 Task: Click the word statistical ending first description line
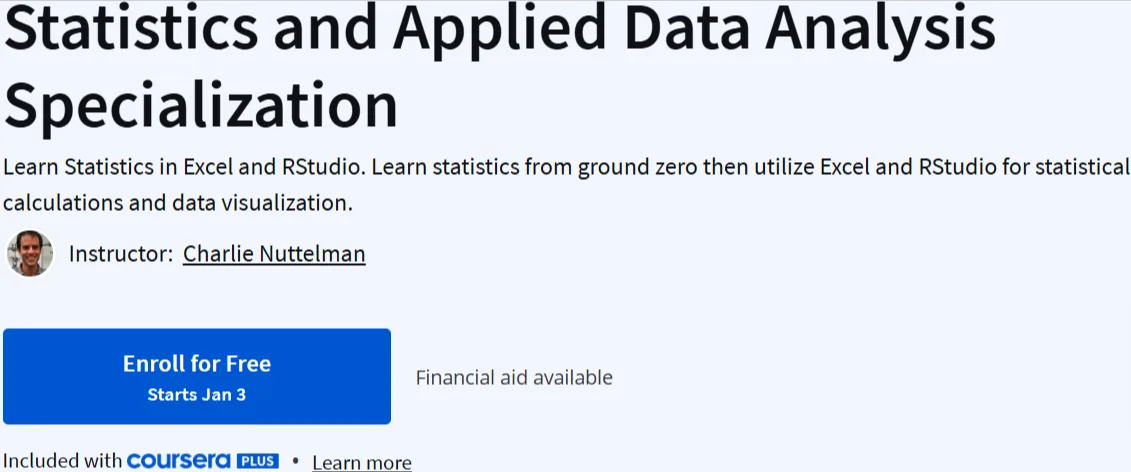(x=1082, y=167)
